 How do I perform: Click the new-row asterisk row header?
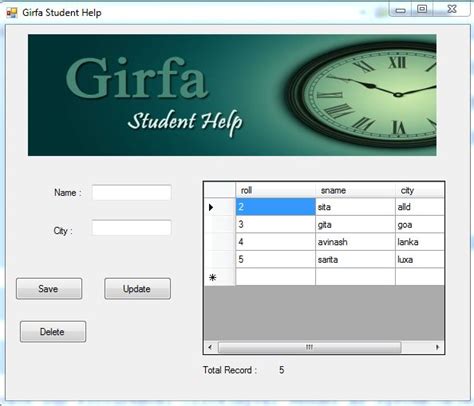tap(220, 277)
